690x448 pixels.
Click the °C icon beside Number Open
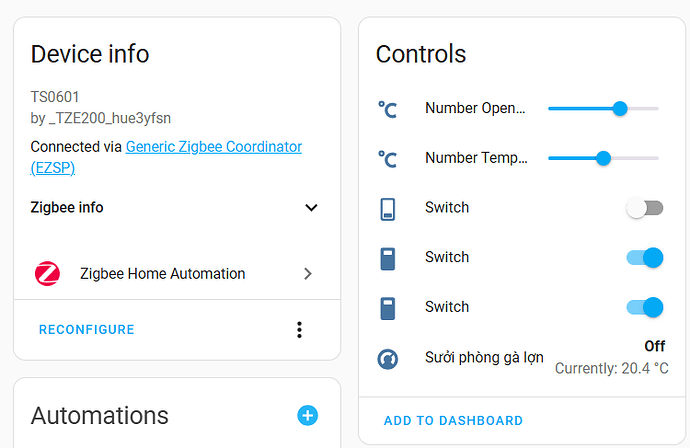click(388, 109)
